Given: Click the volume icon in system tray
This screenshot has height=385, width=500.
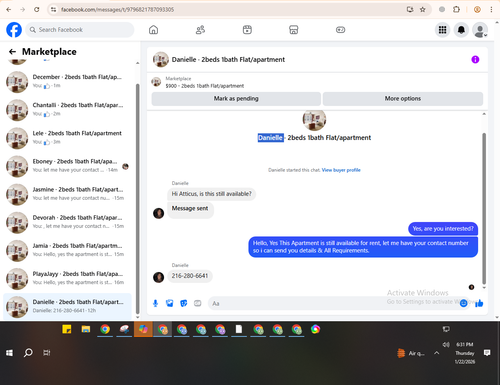Looking at the screenshot, I should tap(446, 345).
